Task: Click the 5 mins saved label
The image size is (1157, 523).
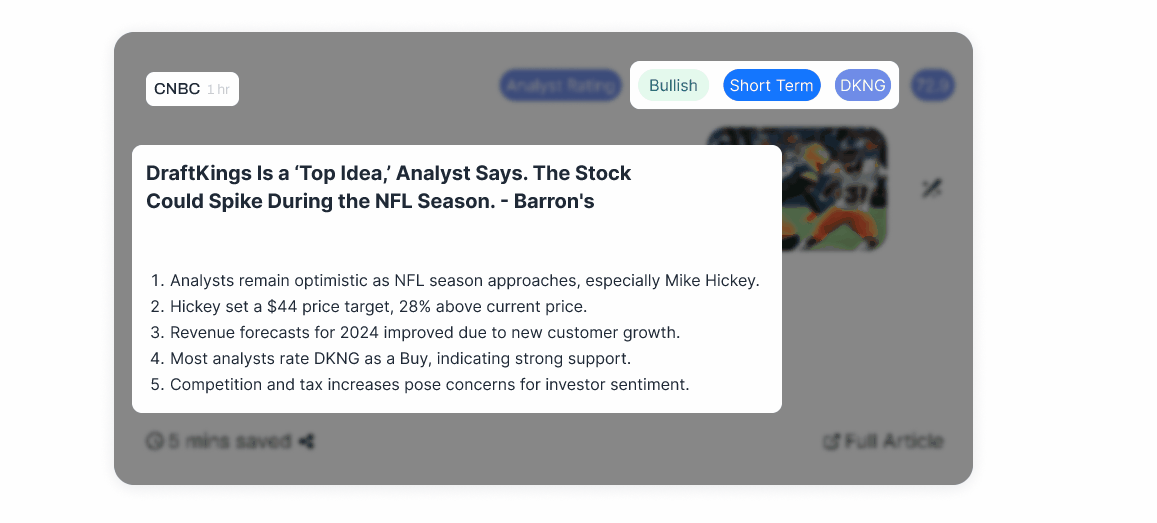Action: 229,442
